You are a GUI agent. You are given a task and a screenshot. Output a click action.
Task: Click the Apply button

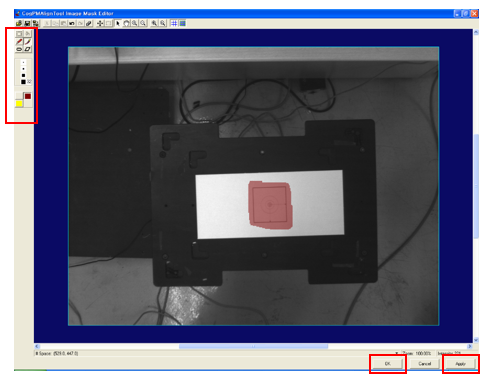(x=460, y=364)
